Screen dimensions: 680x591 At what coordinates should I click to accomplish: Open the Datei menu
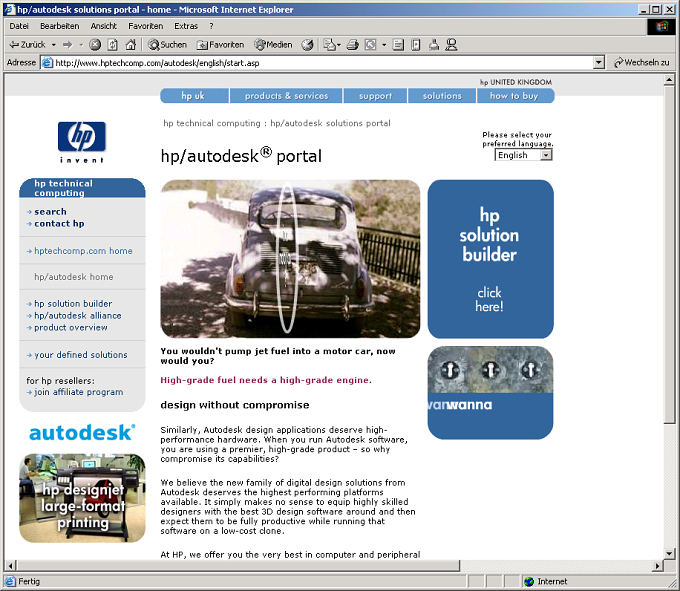pos(19,26)
